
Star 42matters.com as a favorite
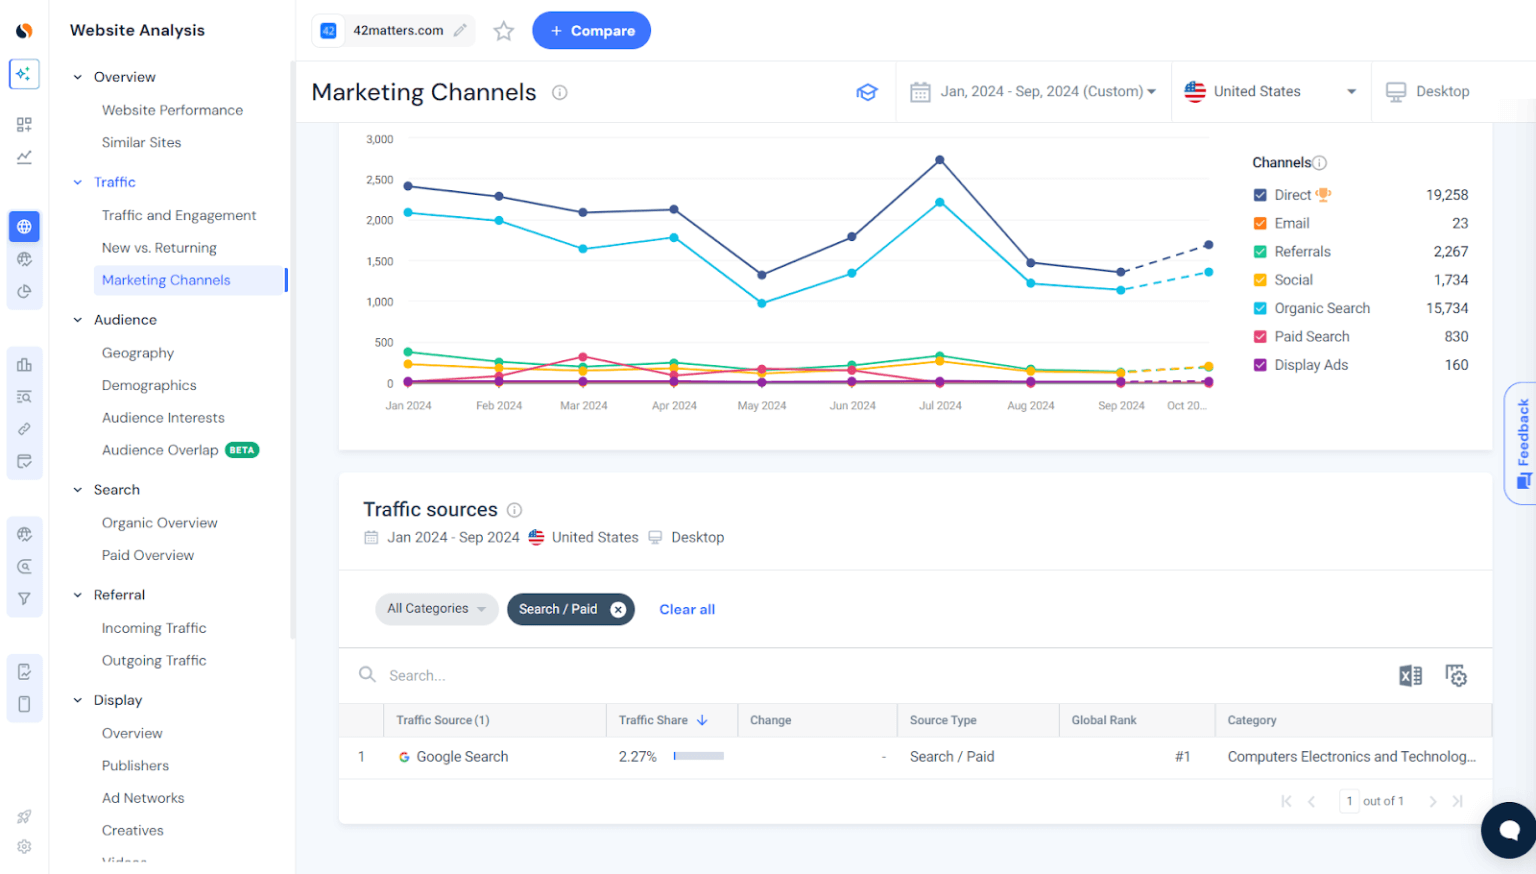pyautogui.click(x=503, y=31)
